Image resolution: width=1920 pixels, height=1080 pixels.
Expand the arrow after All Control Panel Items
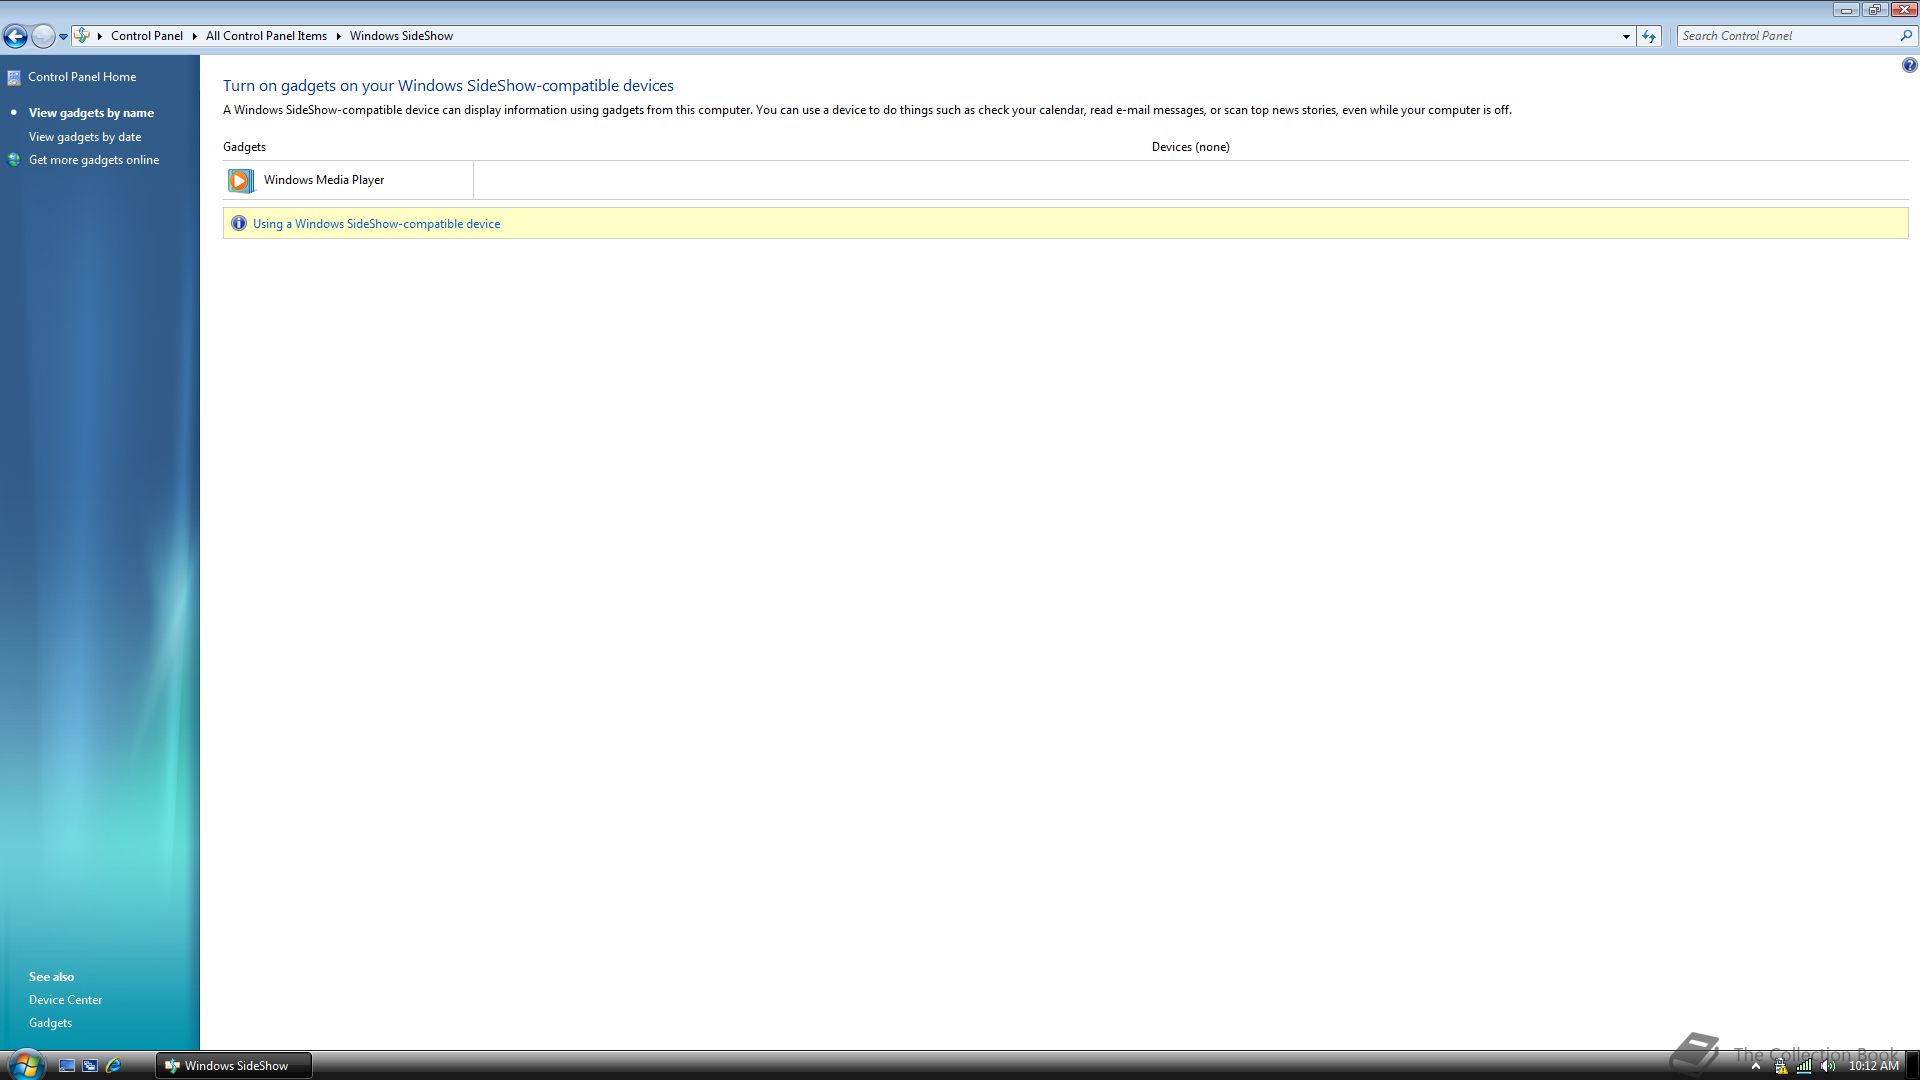pyautogui.click(x=338, y=35)
